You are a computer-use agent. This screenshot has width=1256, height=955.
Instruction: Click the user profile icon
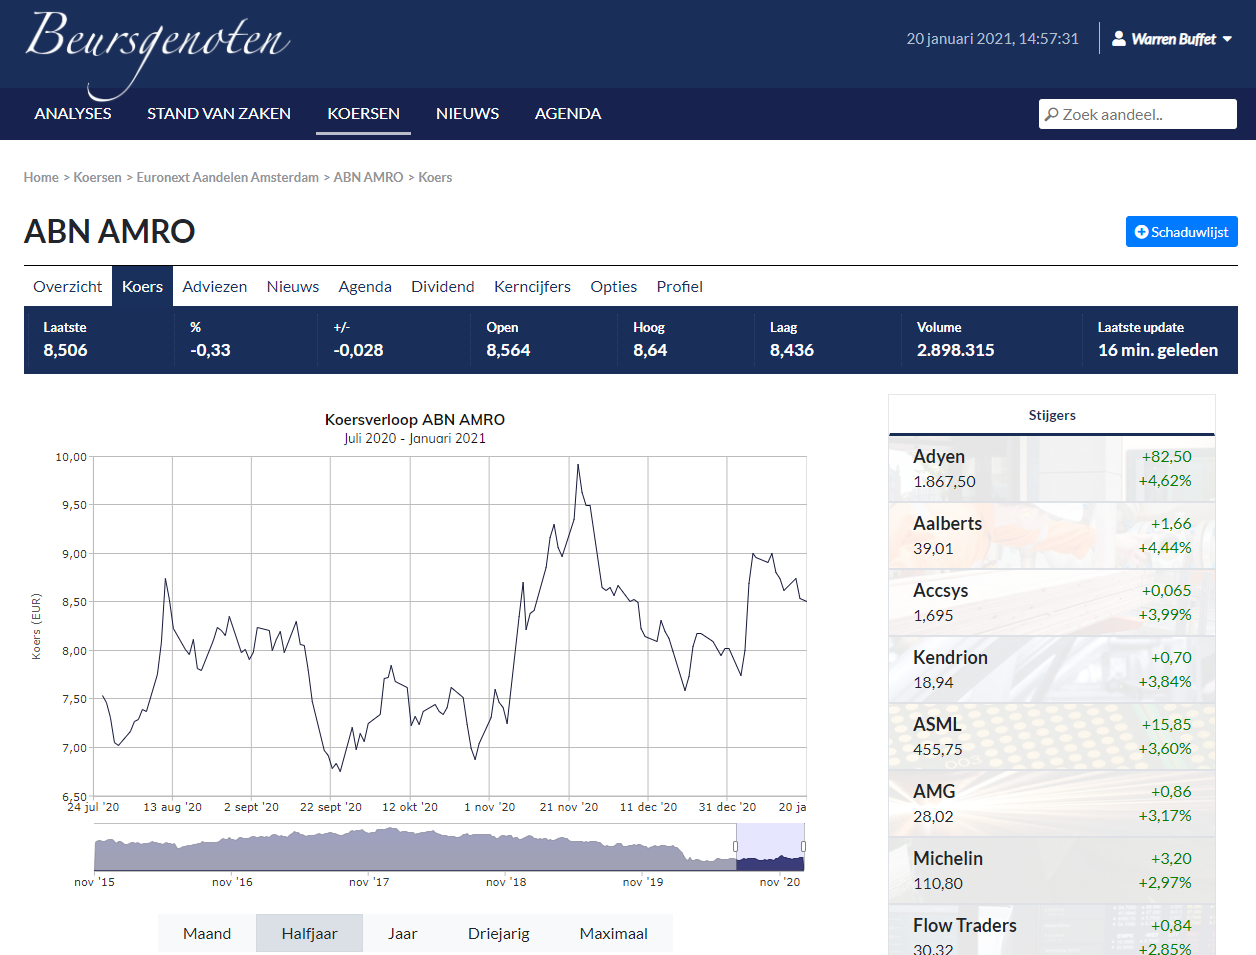point(1119,39)
